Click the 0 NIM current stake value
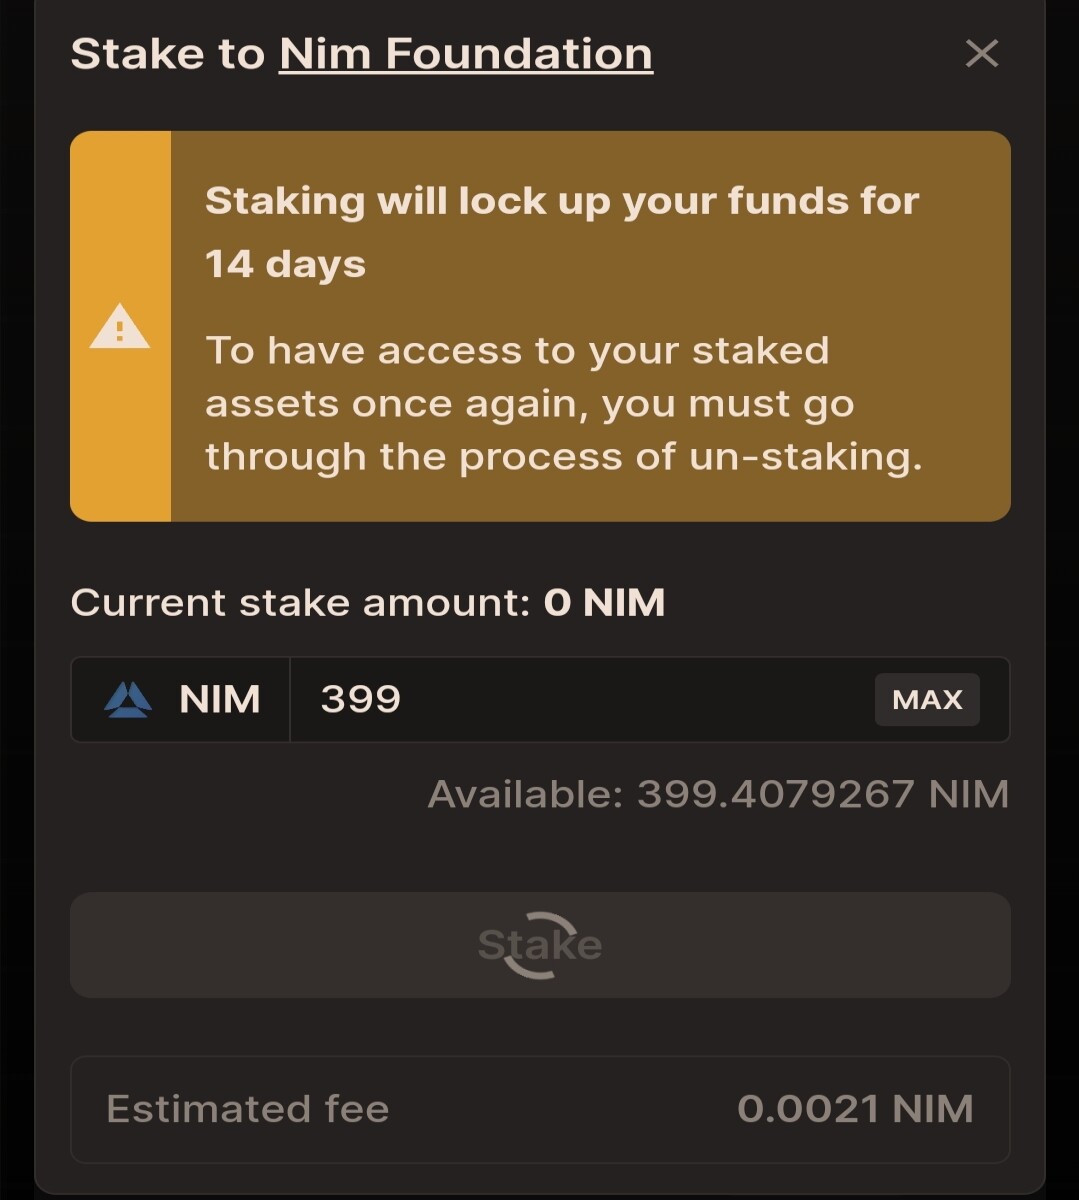Screen dimensions: 1079x1200 coord(604,603)
